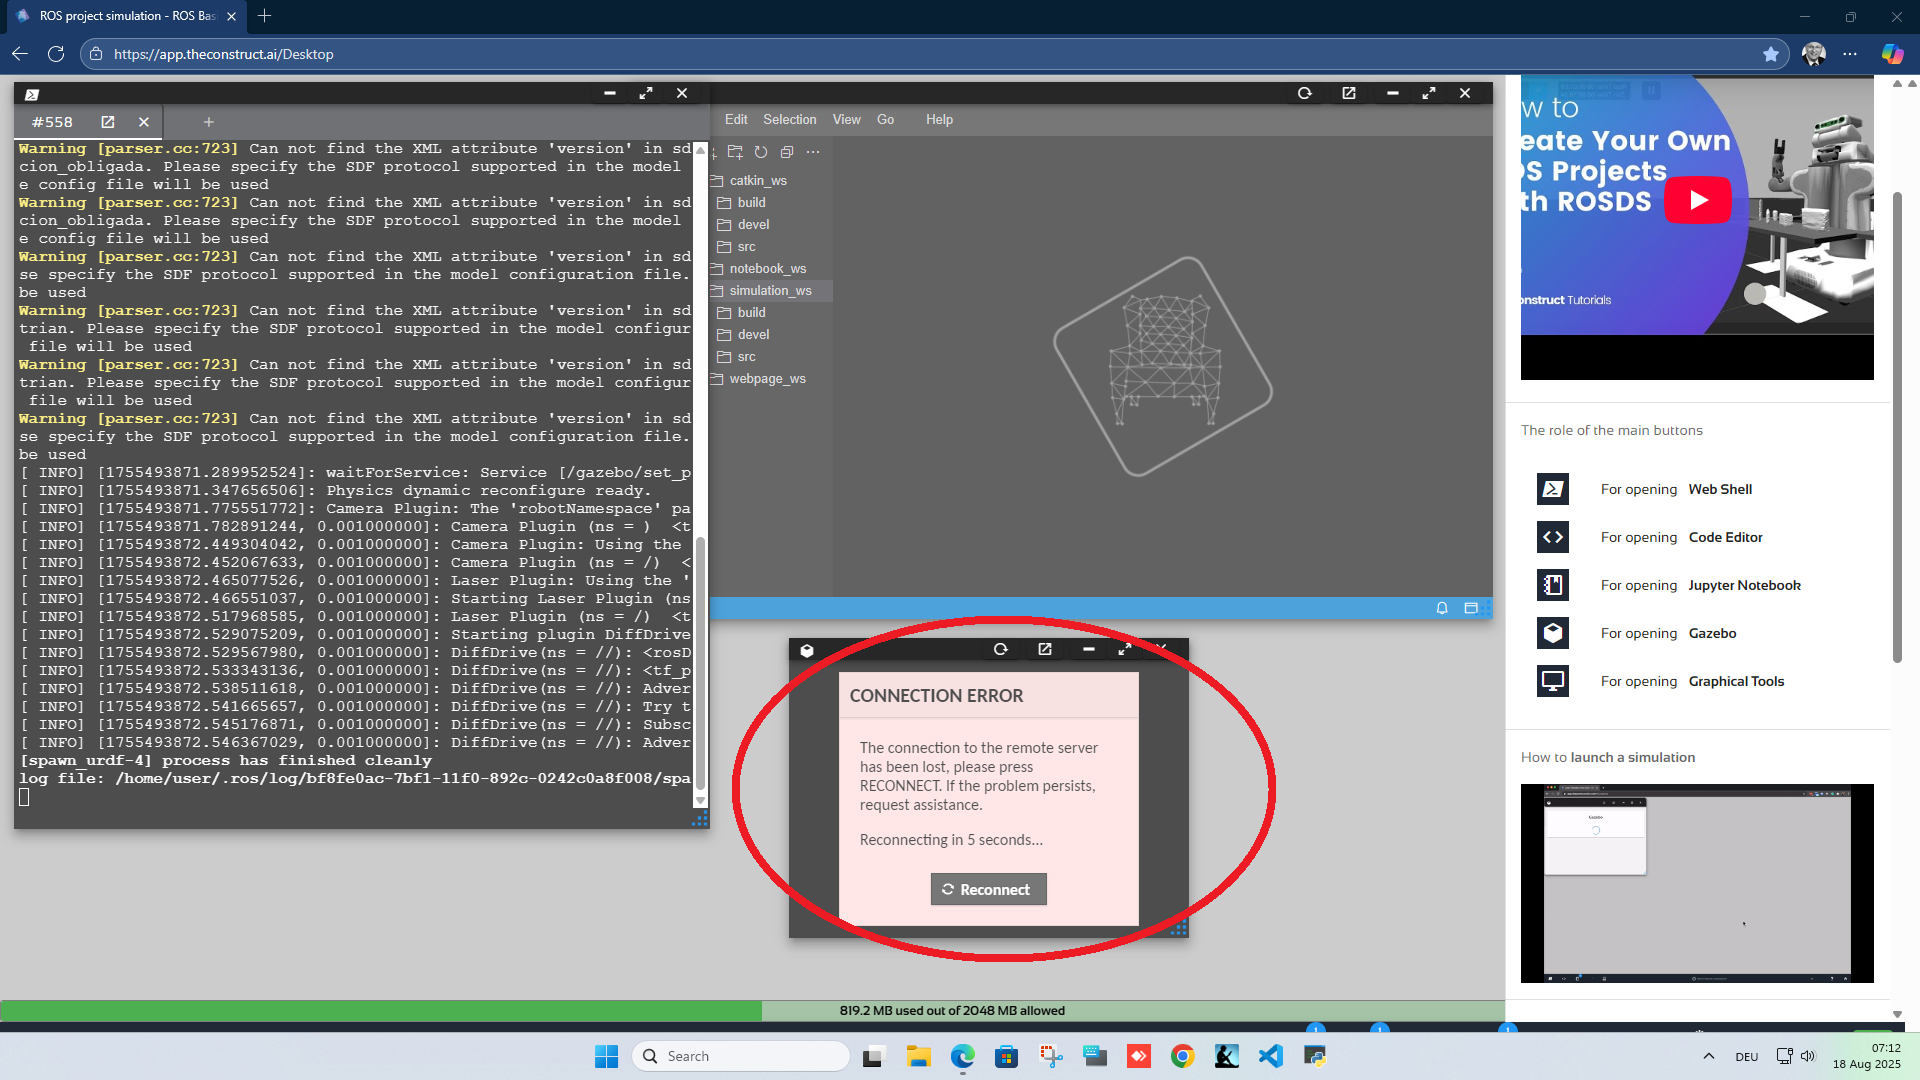Toggle editor status bar panel layout icon

[x=1471, y=608]
